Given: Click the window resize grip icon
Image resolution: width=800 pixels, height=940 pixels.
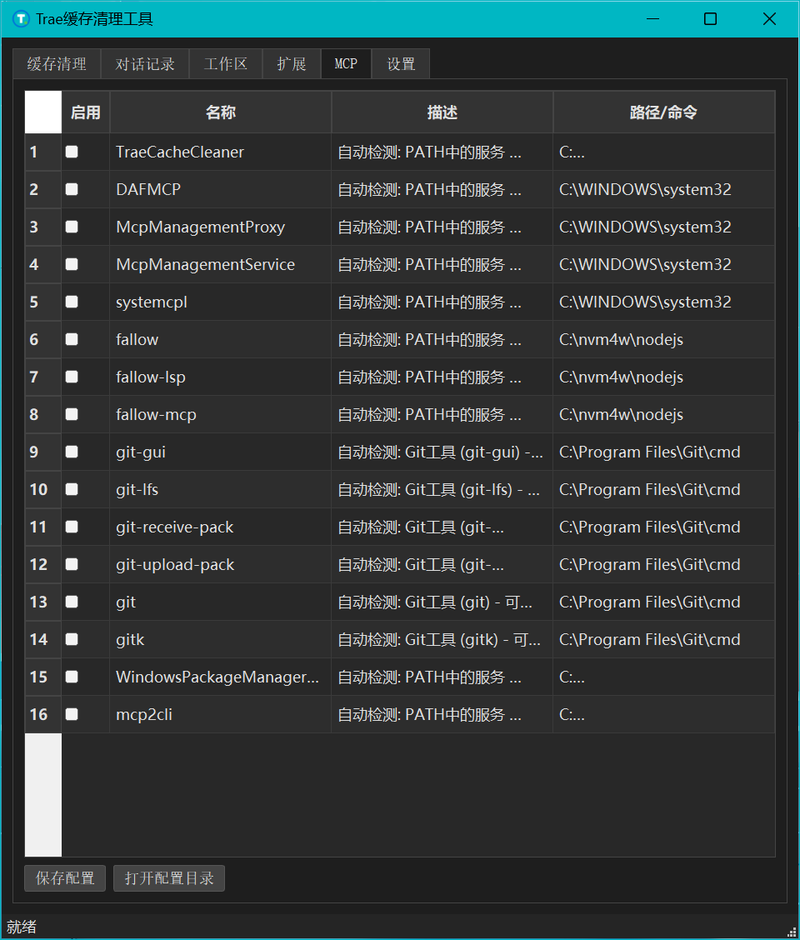Looking at the screenshot, I should point(792,931).
